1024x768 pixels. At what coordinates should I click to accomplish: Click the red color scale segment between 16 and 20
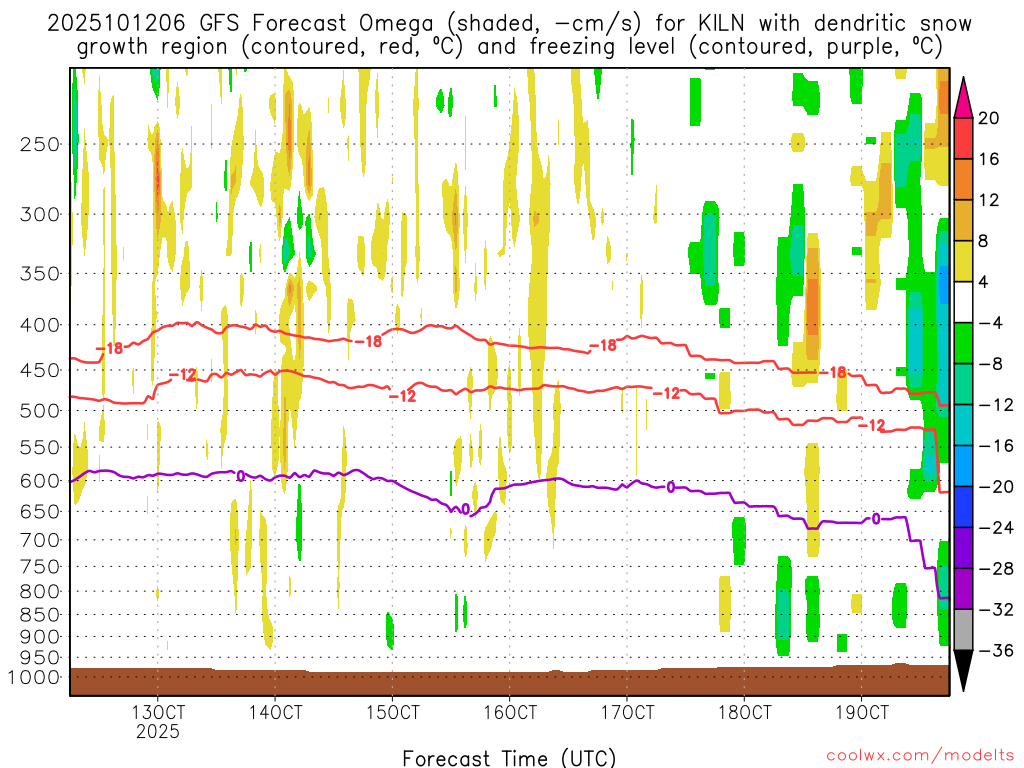pyautogui.click(x=963, y=138)
